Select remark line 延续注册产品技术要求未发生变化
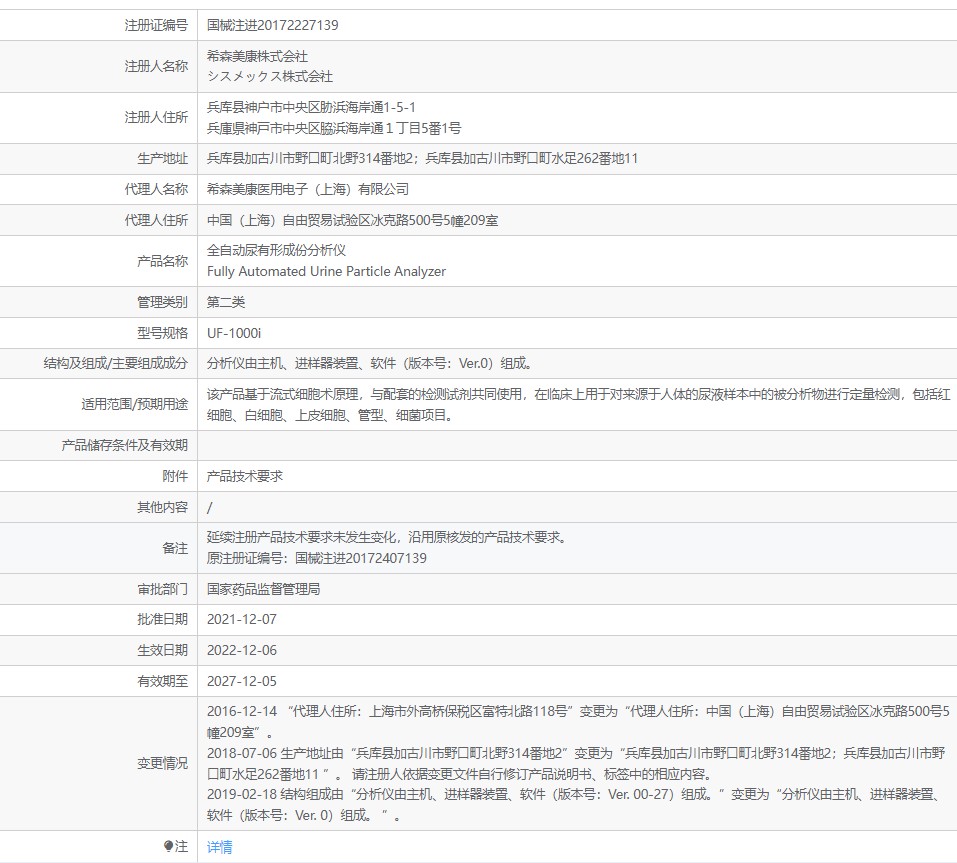The height and width of the screenshot is (863, 957). (388, 537)
